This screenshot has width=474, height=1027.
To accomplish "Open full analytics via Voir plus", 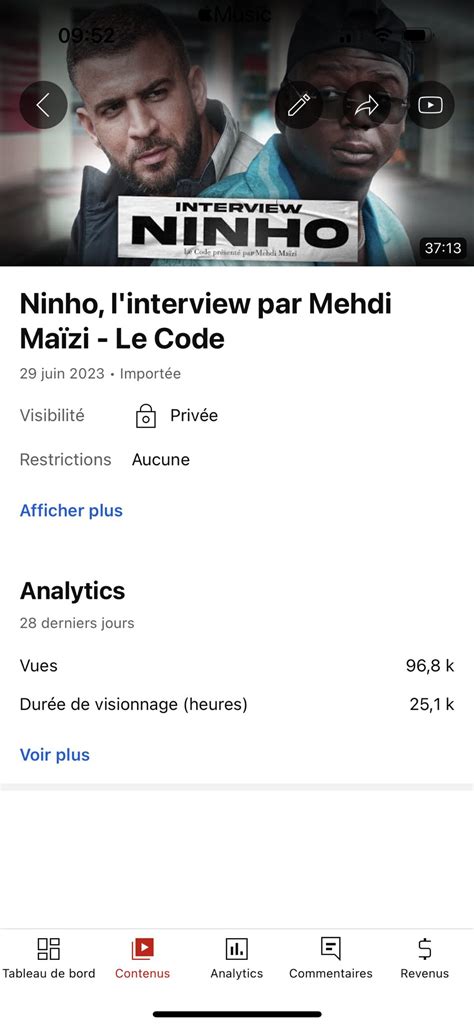I will tap(55, 755).
